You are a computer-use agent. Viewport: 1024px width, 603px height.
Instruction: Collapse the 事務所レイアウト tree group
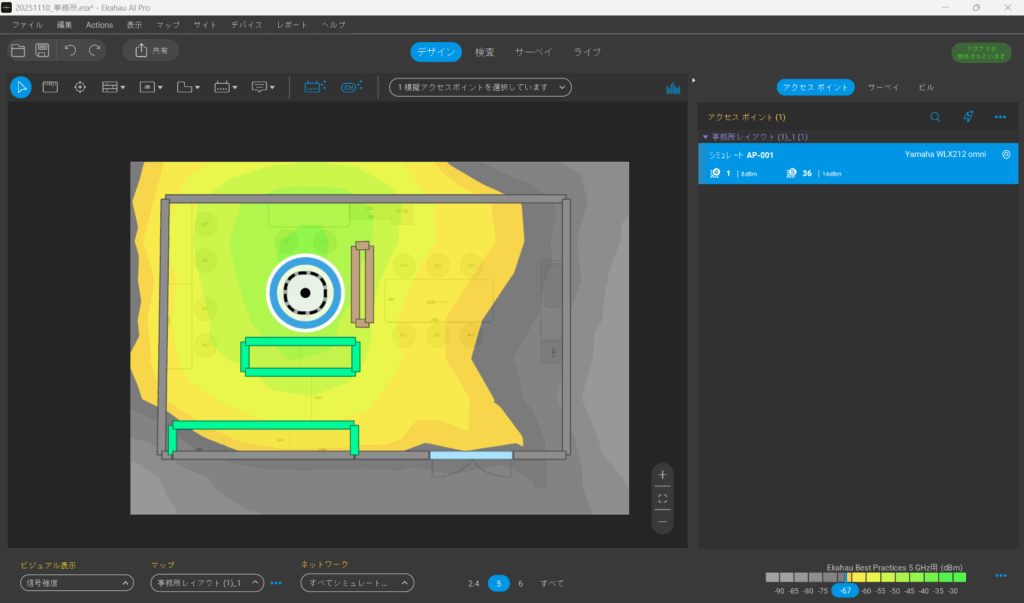coord(705,137)
